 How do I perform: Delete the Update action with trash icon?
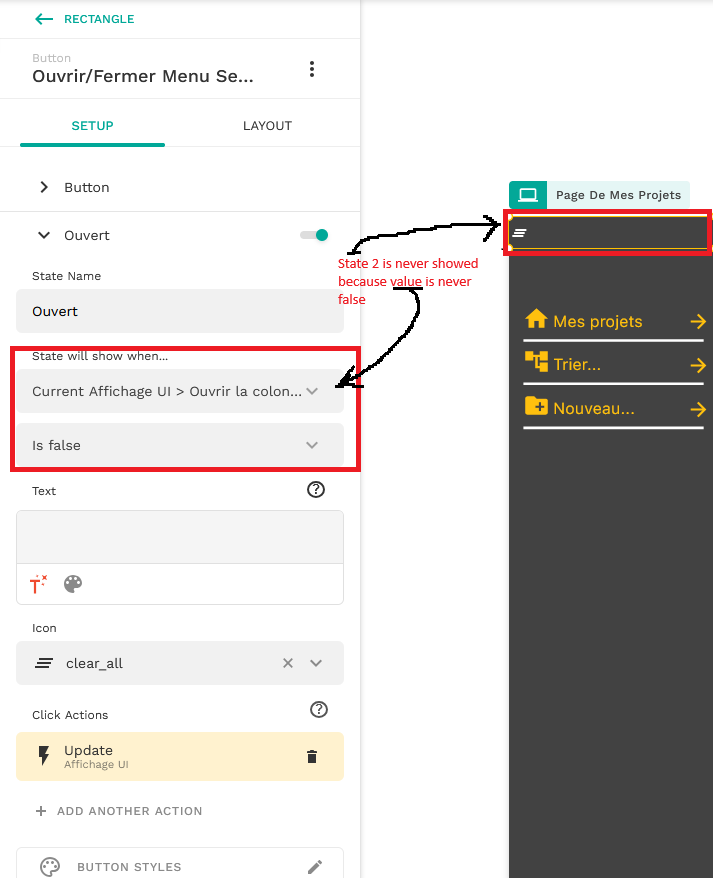pos(312,757)
